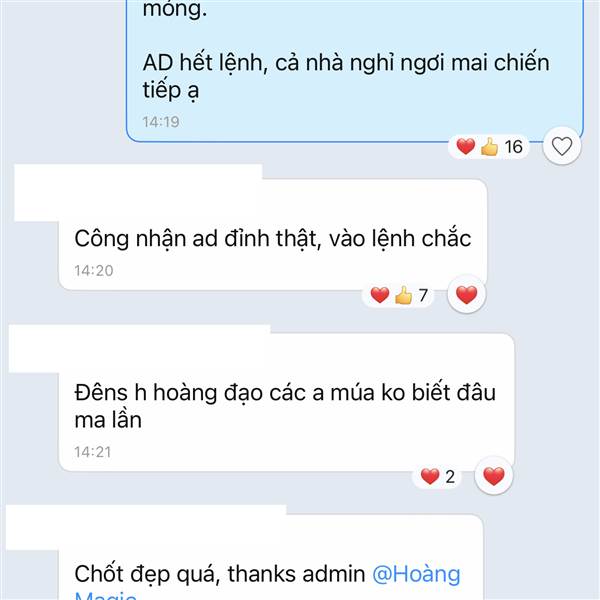This screenshot has height=600, width=600.
Task: Click the red heart emoji beside the 7 count
Action: point(380,295)
